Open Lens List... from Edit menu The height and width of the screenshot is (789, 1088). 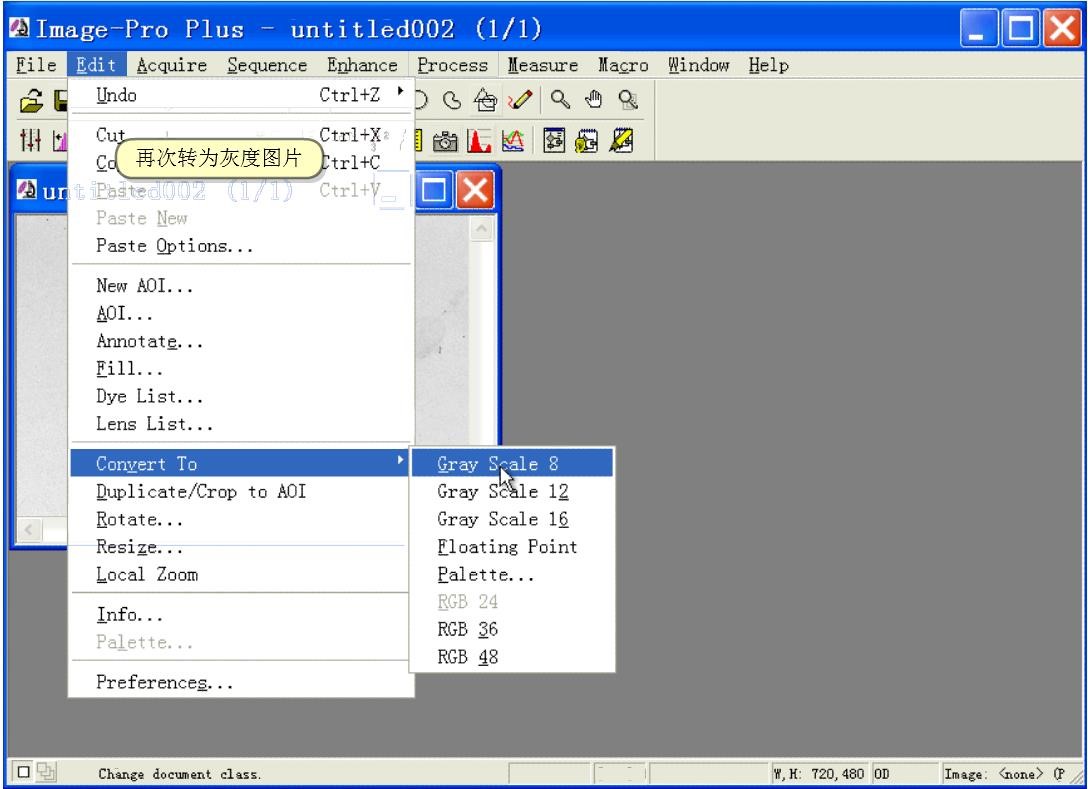tap(241, 423)
